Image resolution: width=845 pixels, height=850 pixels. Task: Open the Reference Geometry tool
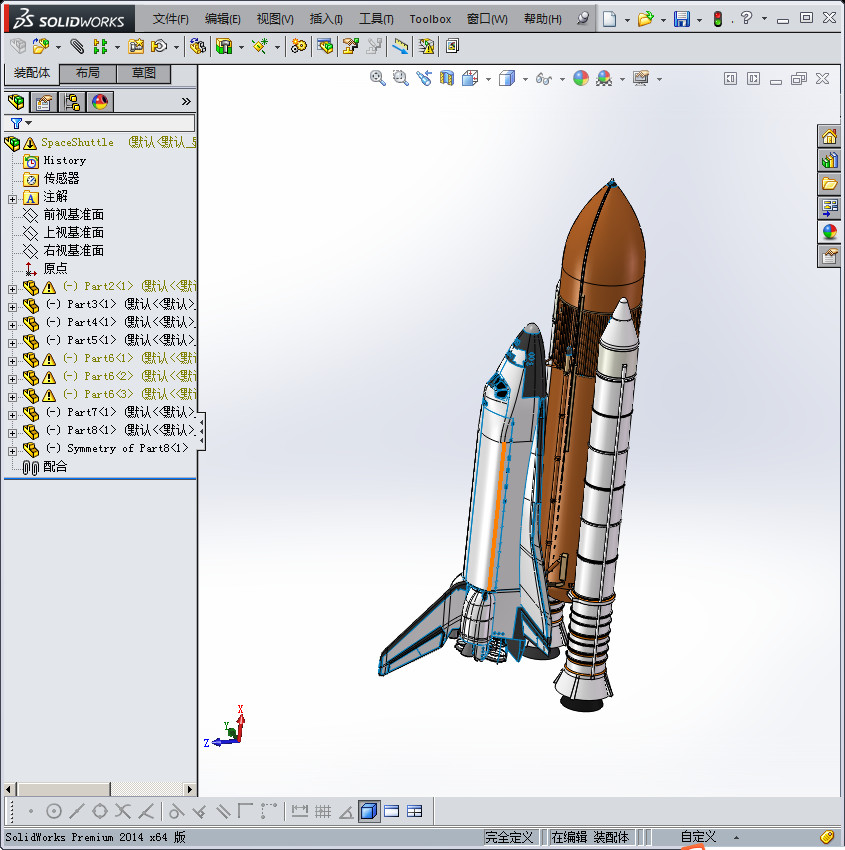pyautogui.click(x=260, y=47)
